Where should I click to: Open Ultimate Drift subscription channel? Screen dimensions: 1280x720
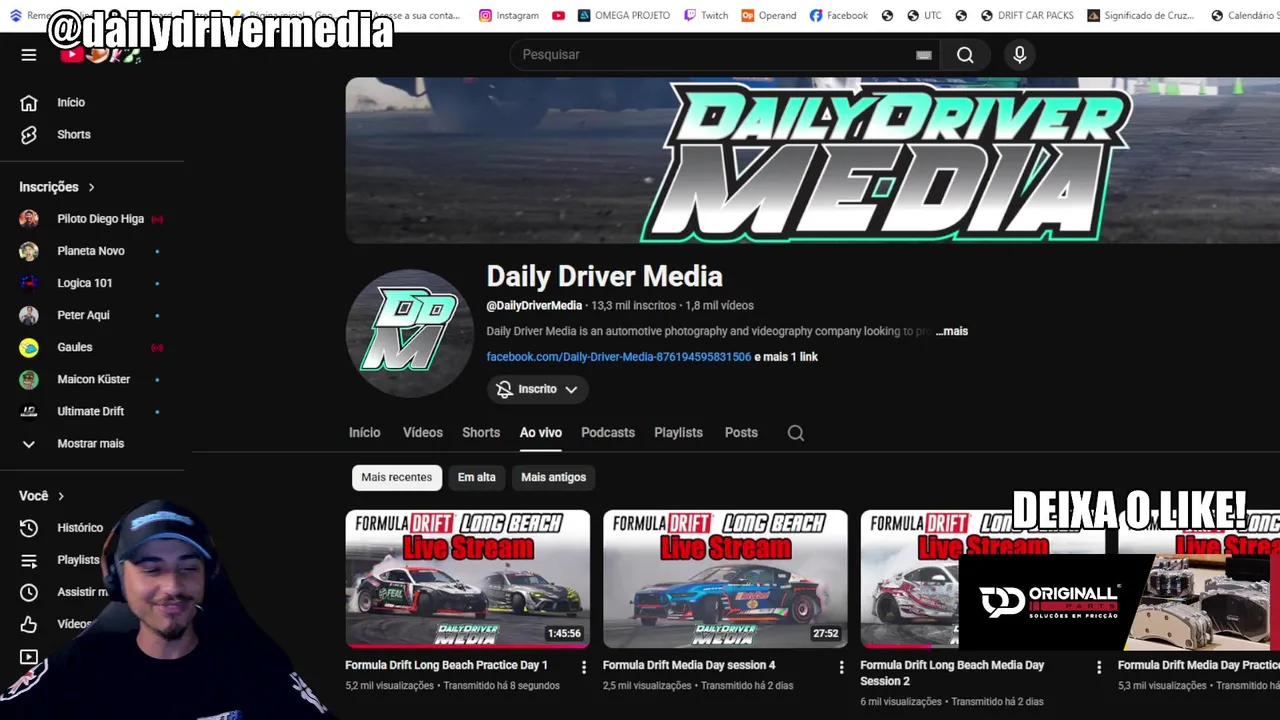tap(90, 411)
